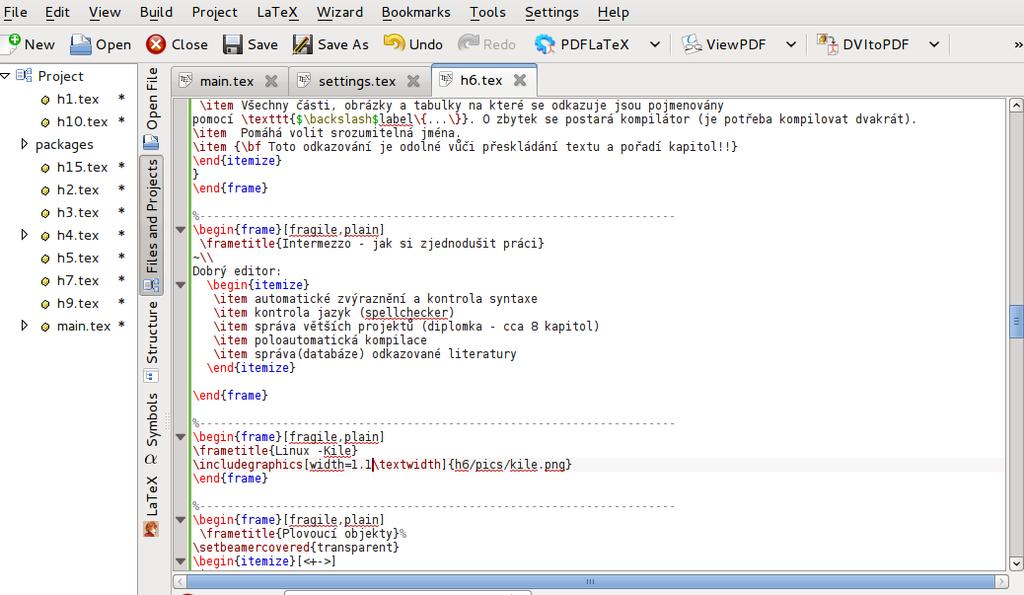This screenshot has height=595, width=1024.
Task: Select h10.tex in project tree
Action: (x=82, y=121)
